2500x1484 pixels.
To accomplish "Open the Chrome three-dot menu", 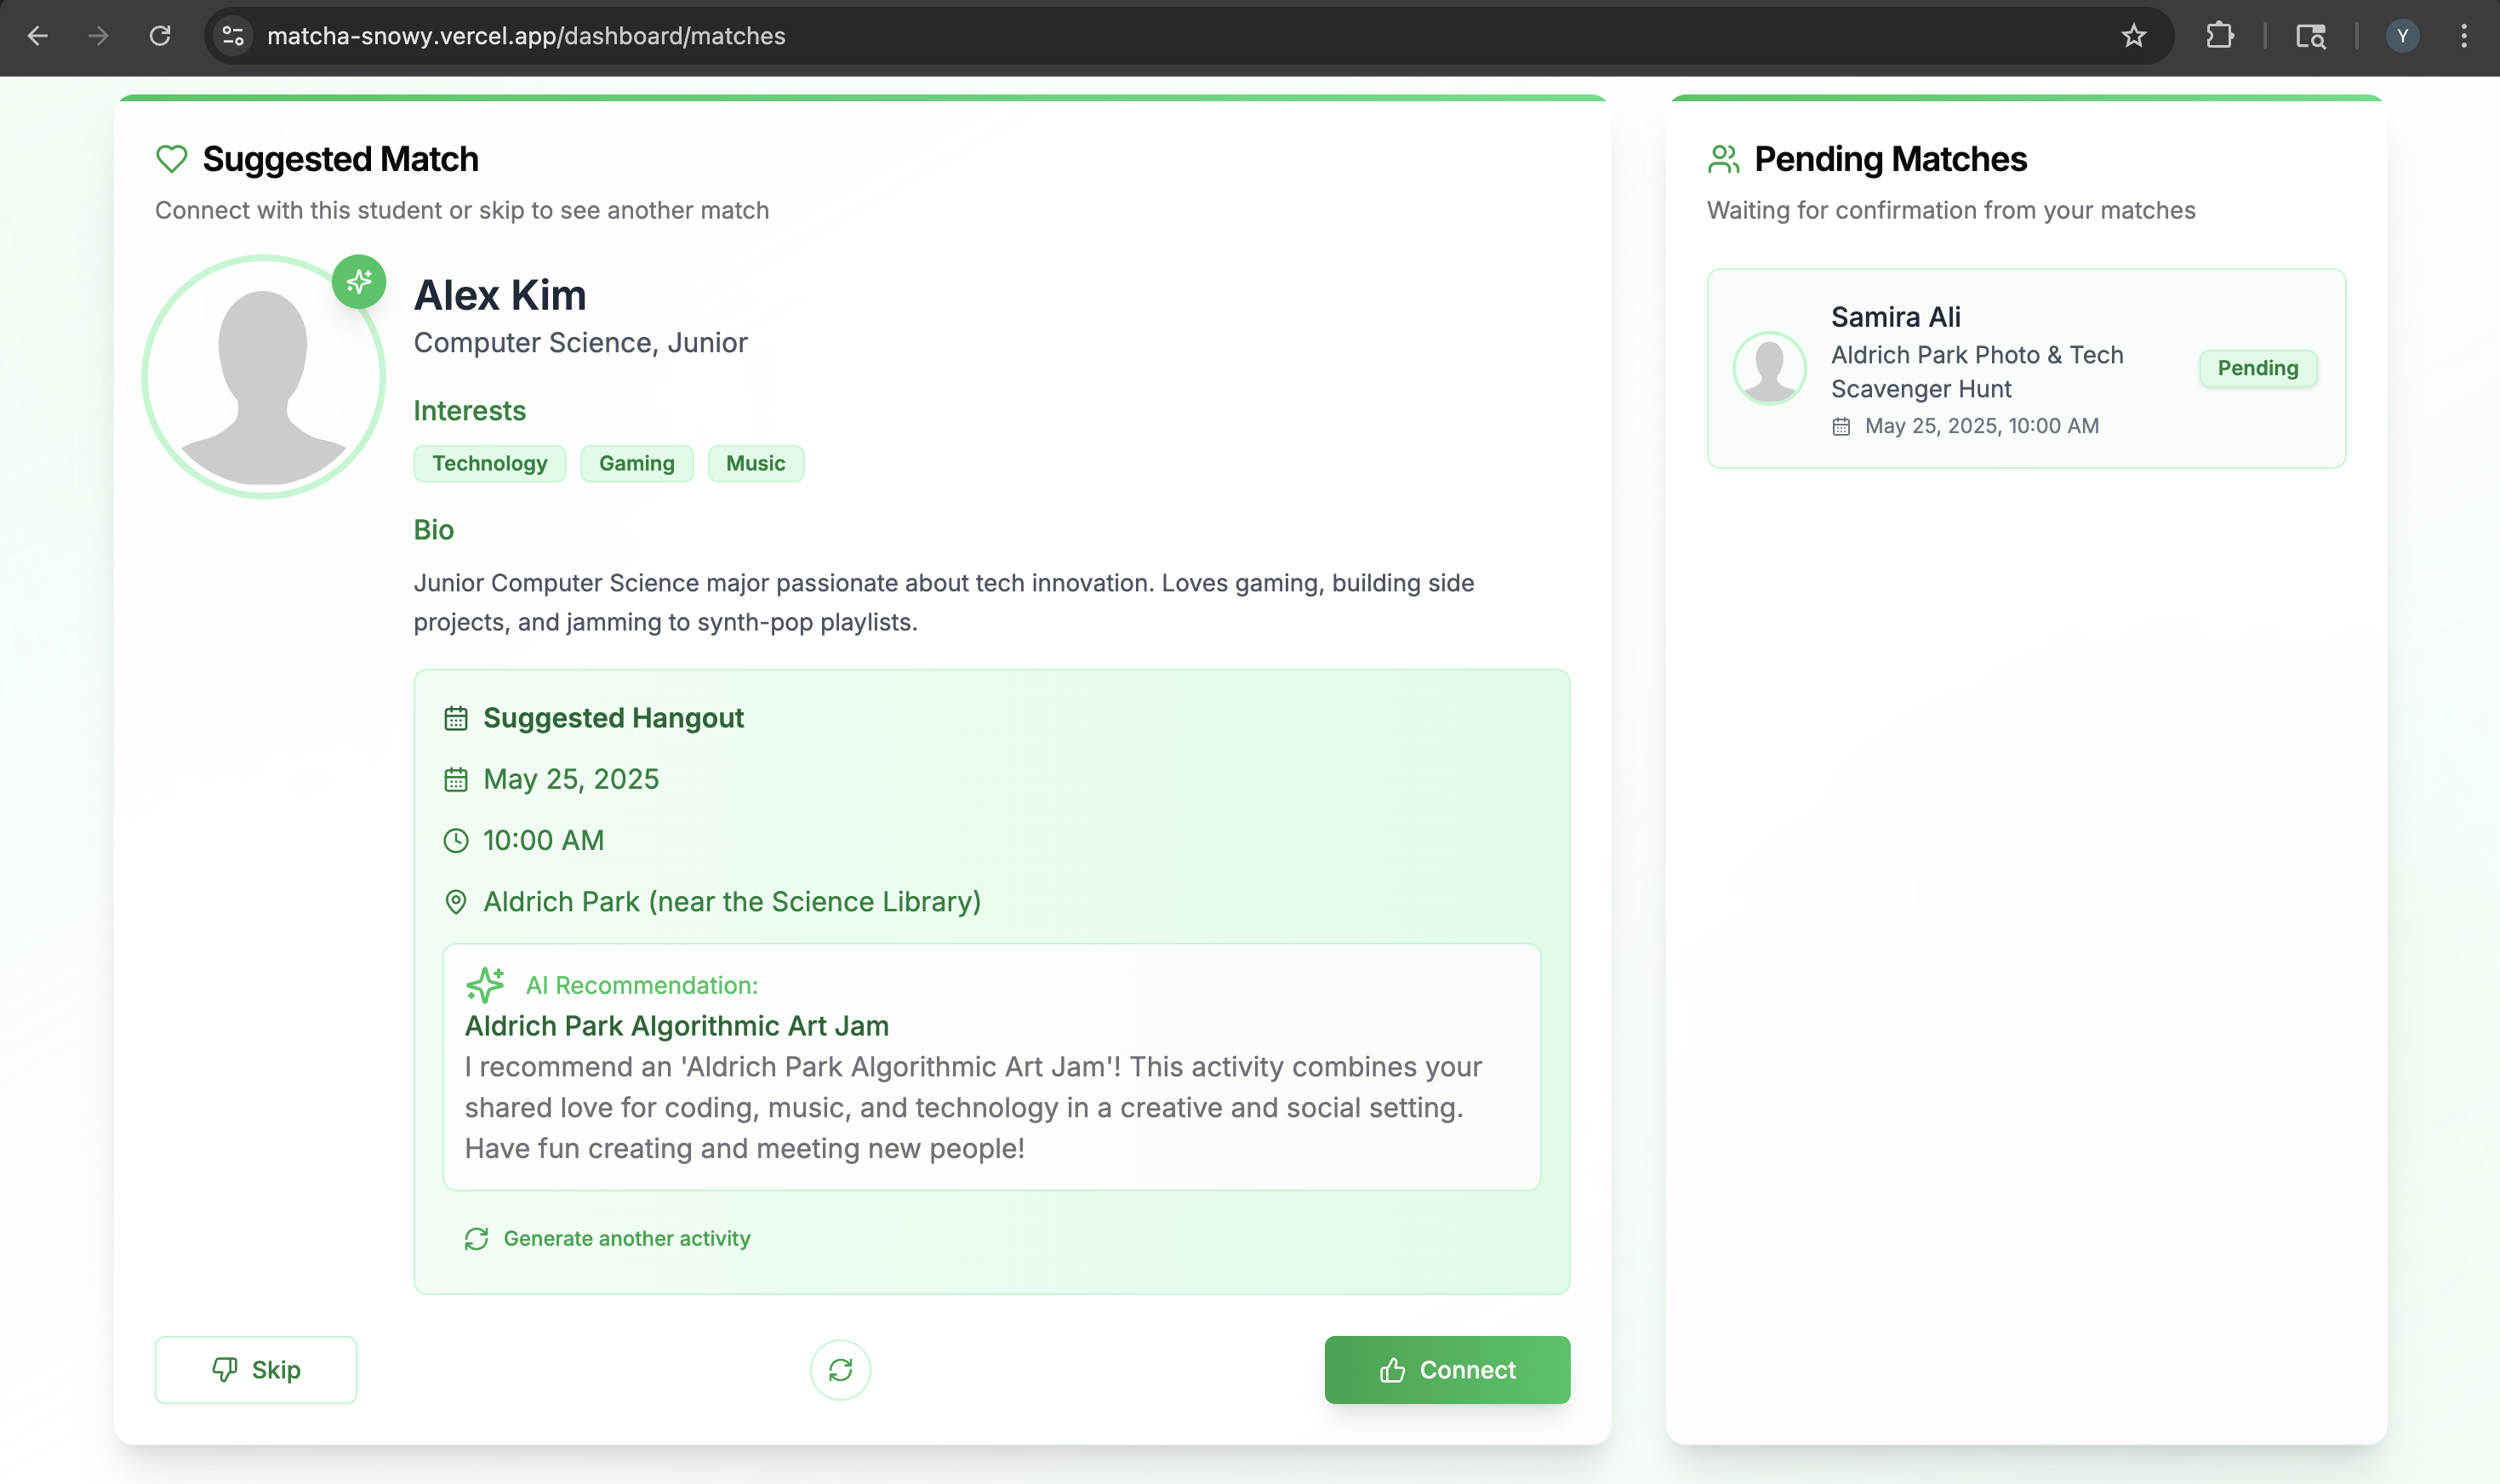I will [2463, 36].
